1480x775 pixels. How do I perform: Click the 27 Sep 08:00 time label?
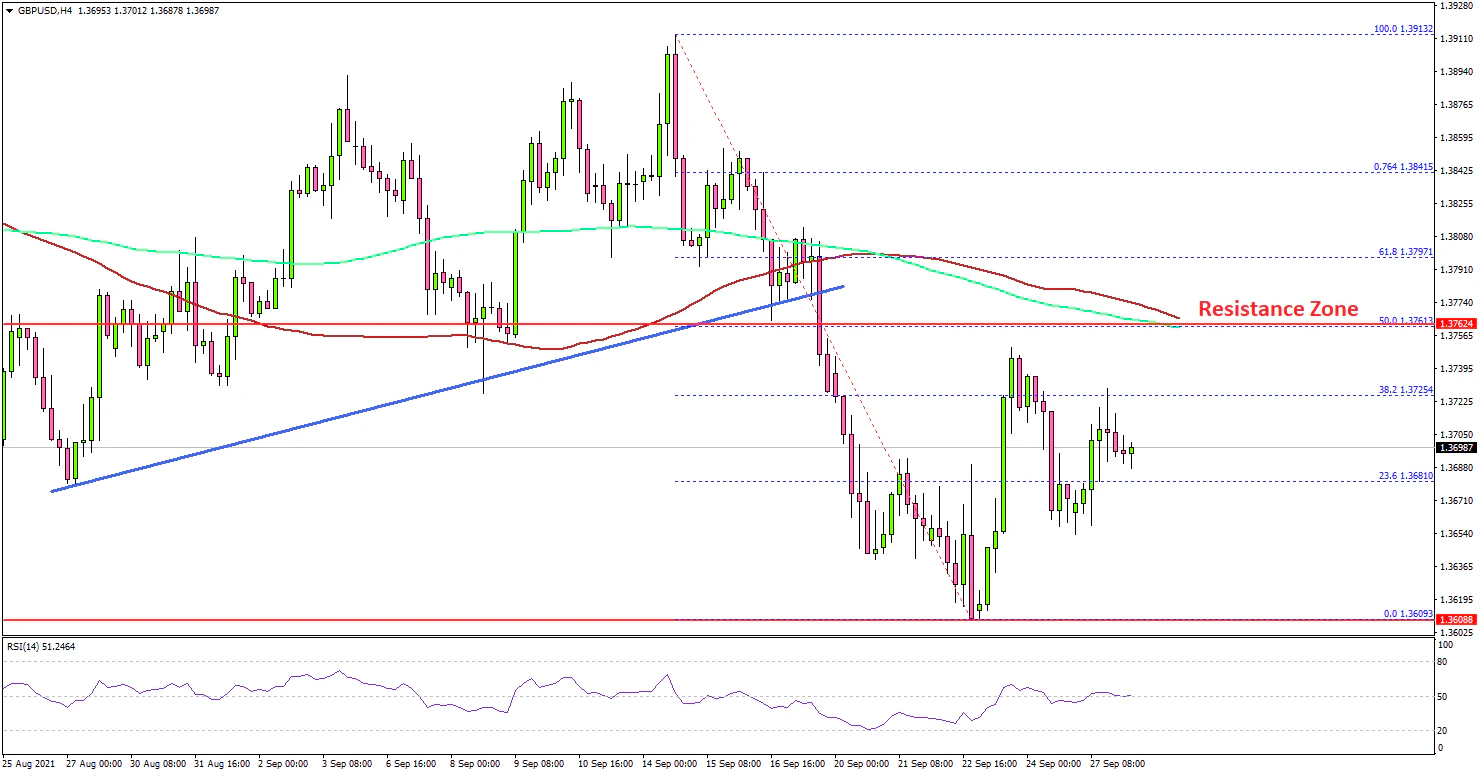coord(1118,764)
